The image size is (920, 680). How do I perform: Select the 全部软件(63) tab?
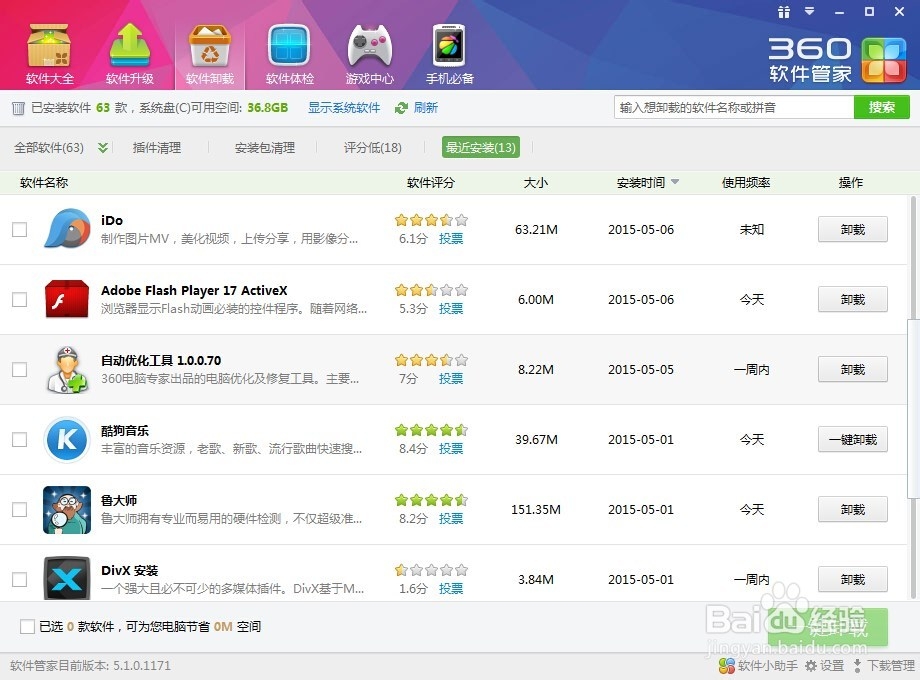(49, 147)
